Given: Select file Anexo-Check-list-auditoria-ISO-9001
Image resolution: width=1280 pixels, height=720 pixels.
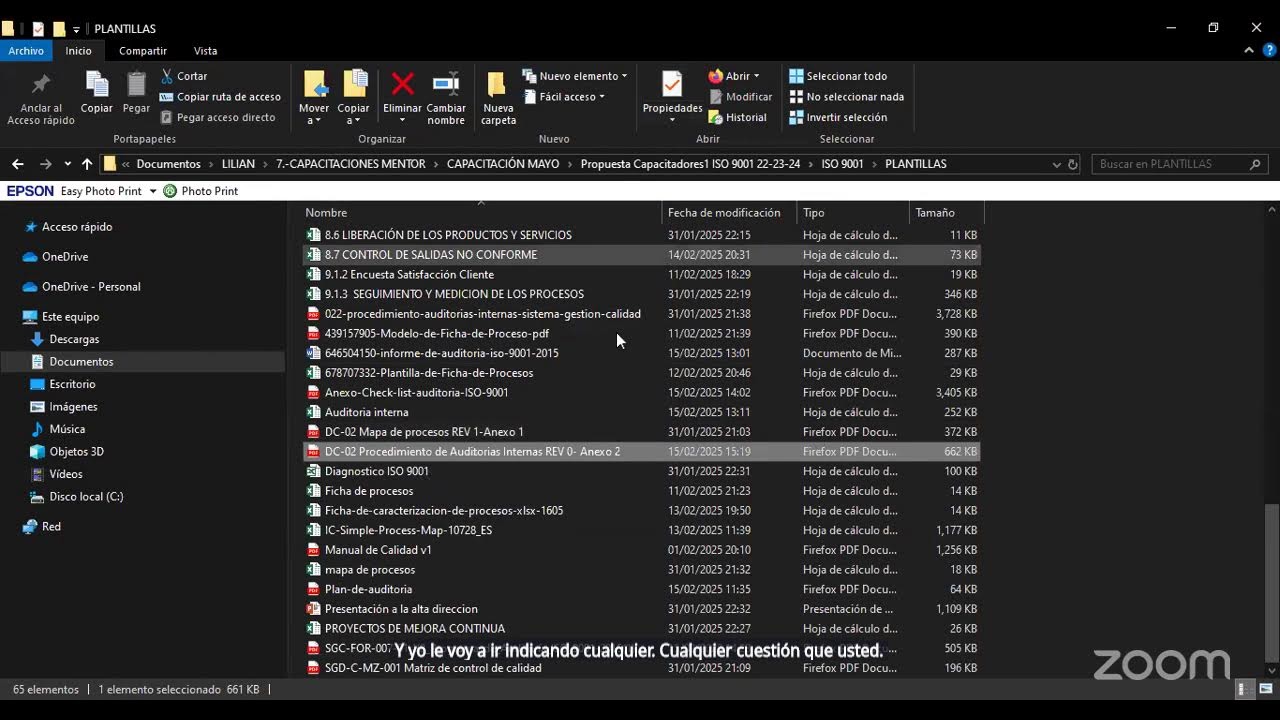Looking at the screenshot, I should [x=641, y=393].
